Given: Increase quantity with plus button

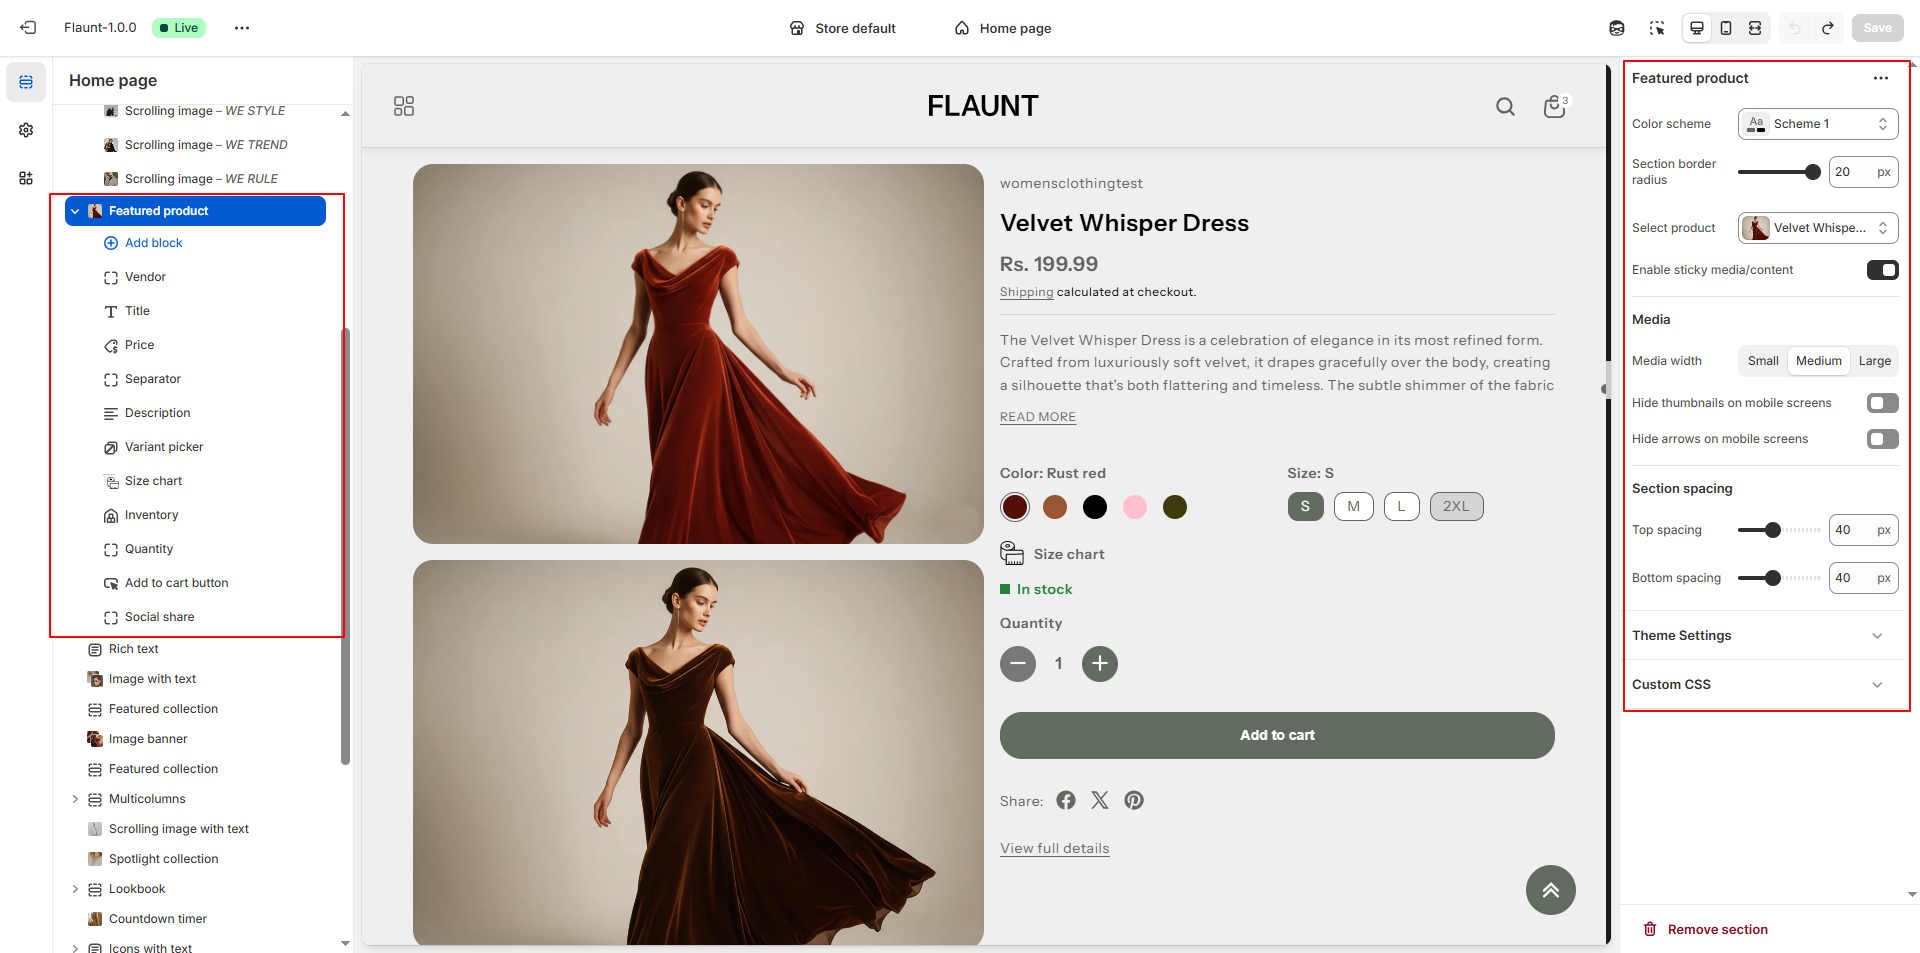Looking at the screenshot, I should [1100, 663].
